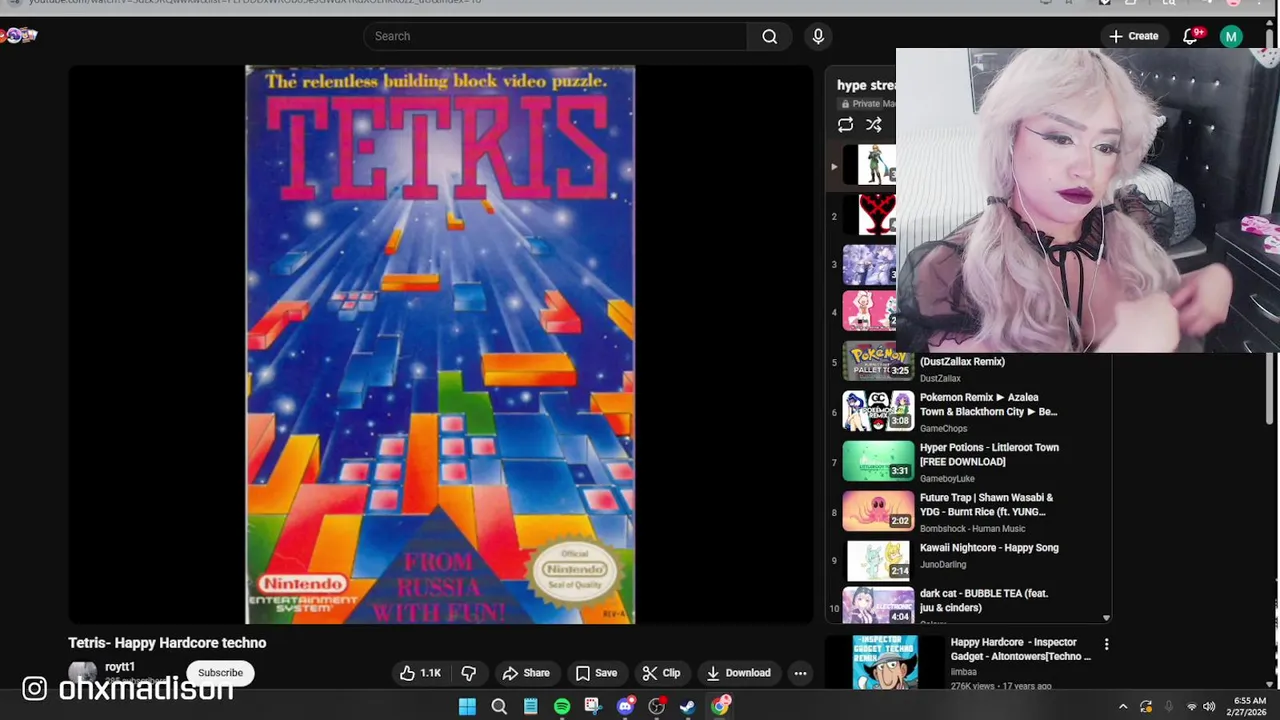The height and width of the screenshot is (720, 1280).
Task: Open three-dot menu for Inspector Gadget video
Action: pyautogui.click(x=1106, y=645)
